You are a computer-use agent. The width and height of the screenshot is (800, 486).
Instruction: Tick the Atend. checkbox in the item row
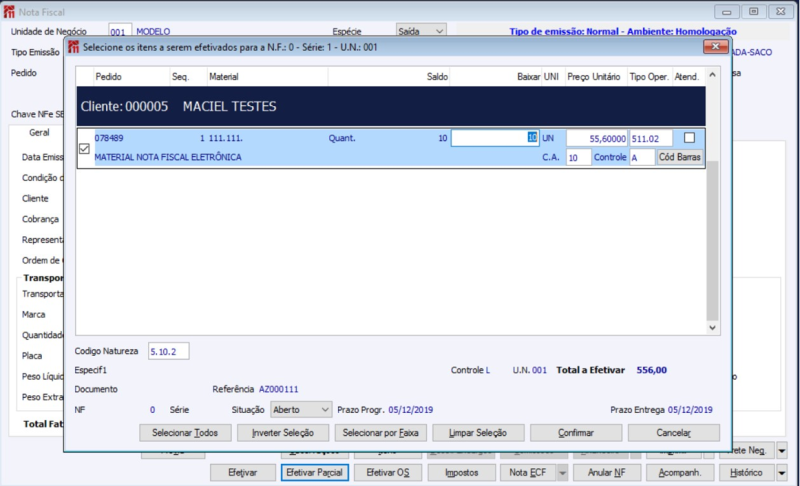point(689,138)
